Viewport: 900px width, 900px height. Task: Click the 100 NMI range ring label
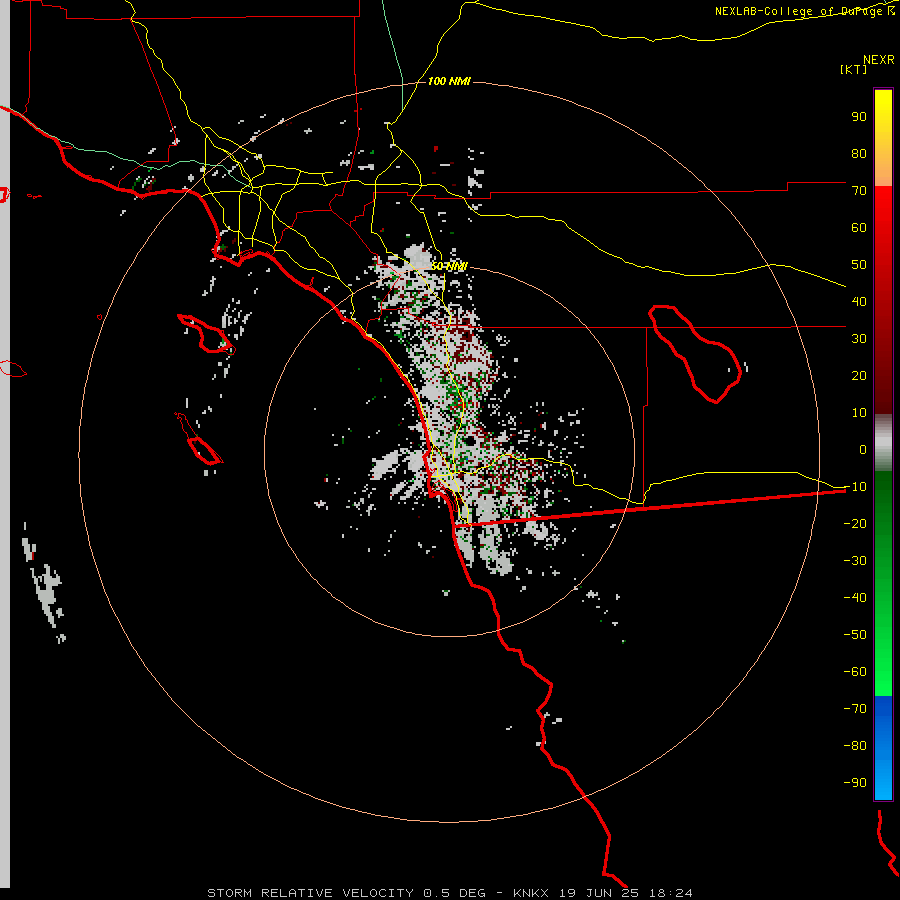pos(449,82)
